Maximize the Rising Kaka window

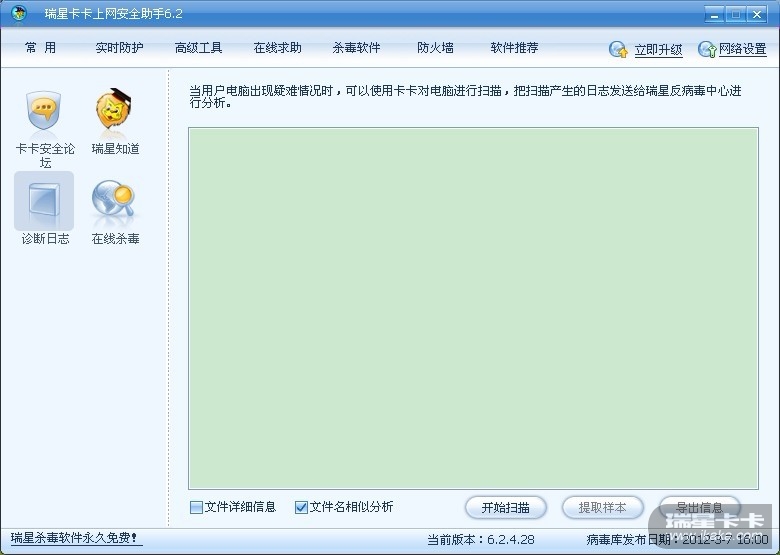[736, 14]
